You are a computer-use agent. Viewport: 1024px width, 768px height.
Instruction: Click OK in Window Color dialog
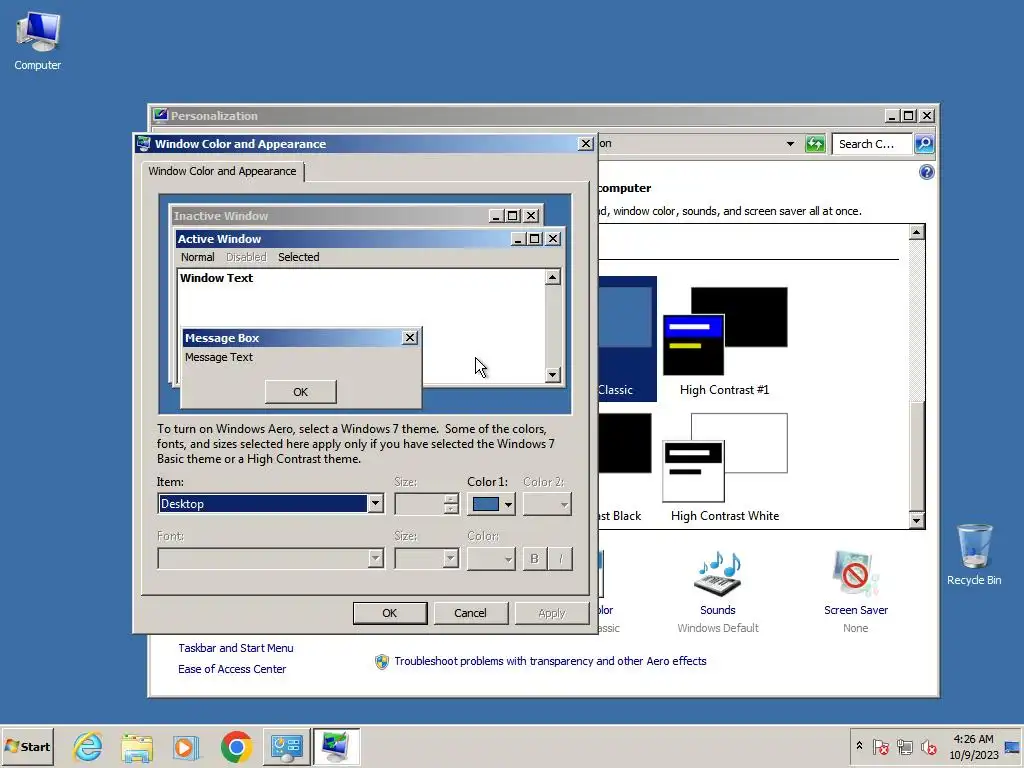pos(390,613)
